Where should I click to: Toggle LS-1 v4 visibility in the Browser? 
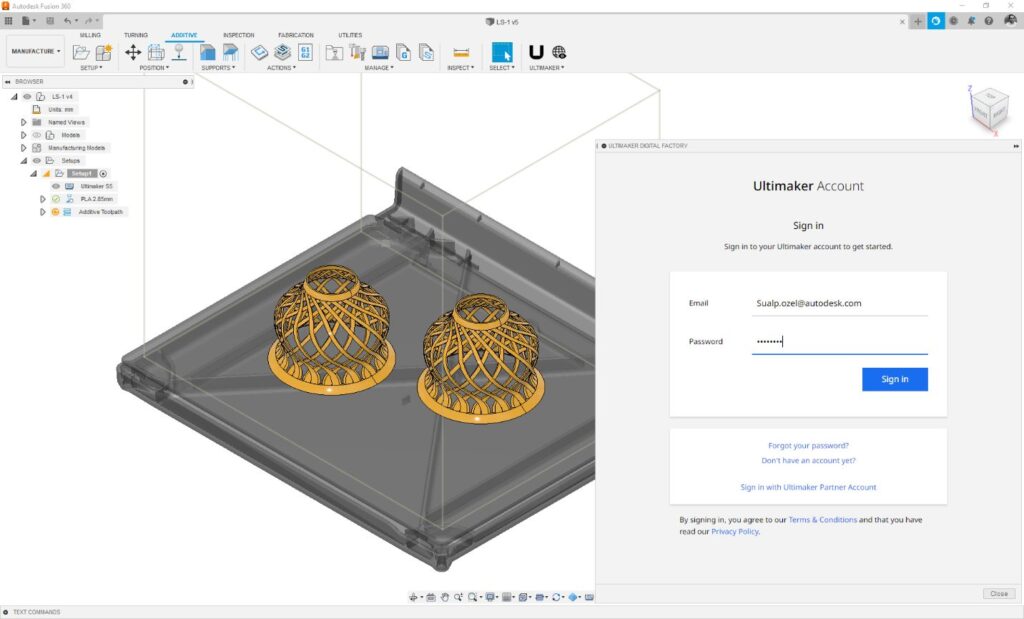tap(26, 97)
